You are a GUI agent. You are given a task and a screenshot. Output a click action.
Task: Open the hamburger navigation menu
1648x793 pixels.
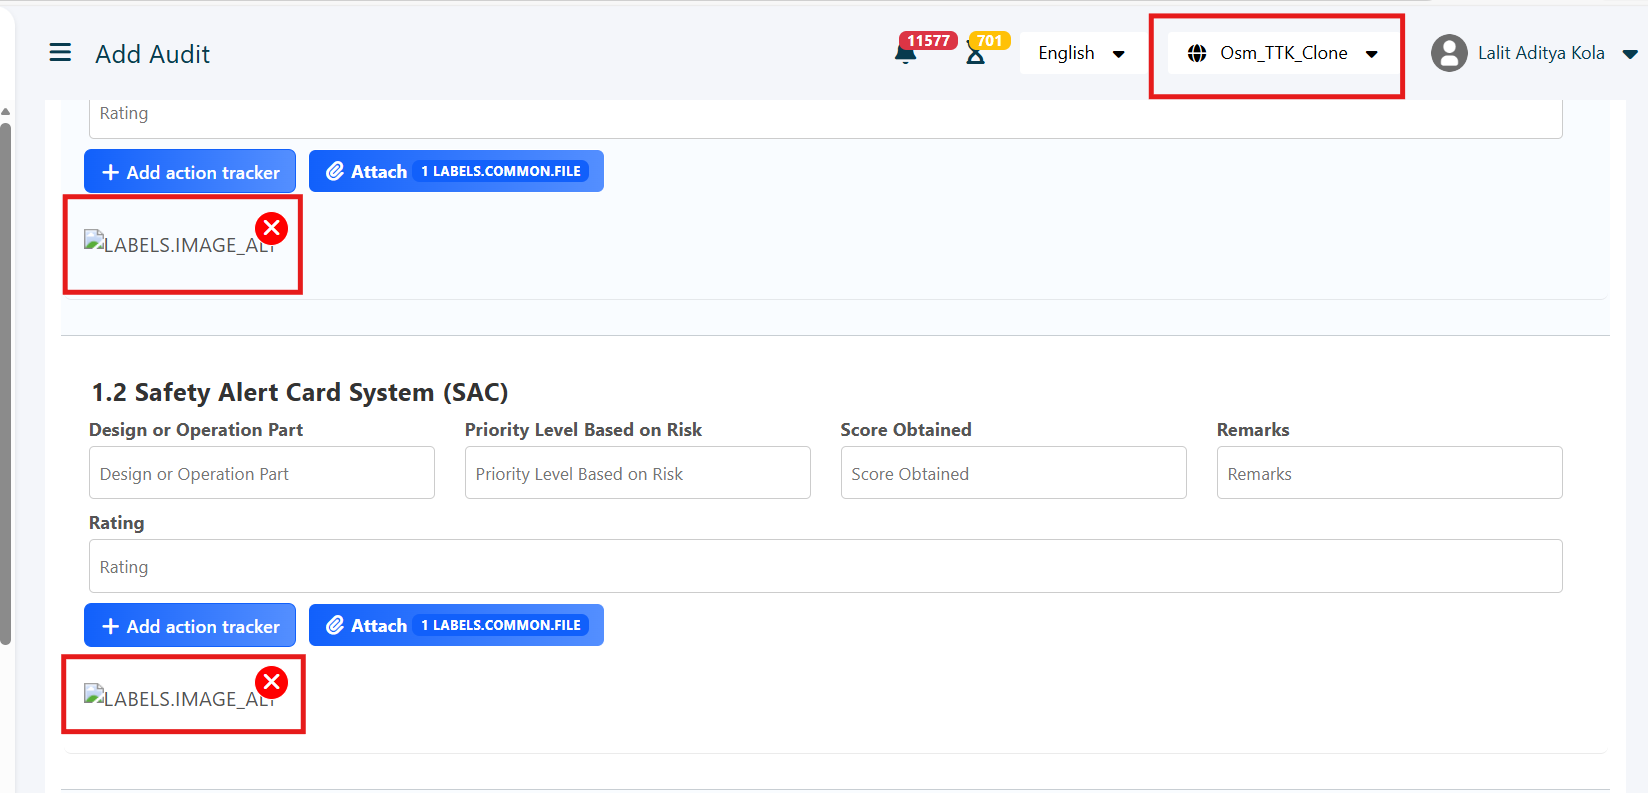tap(60, 53)
